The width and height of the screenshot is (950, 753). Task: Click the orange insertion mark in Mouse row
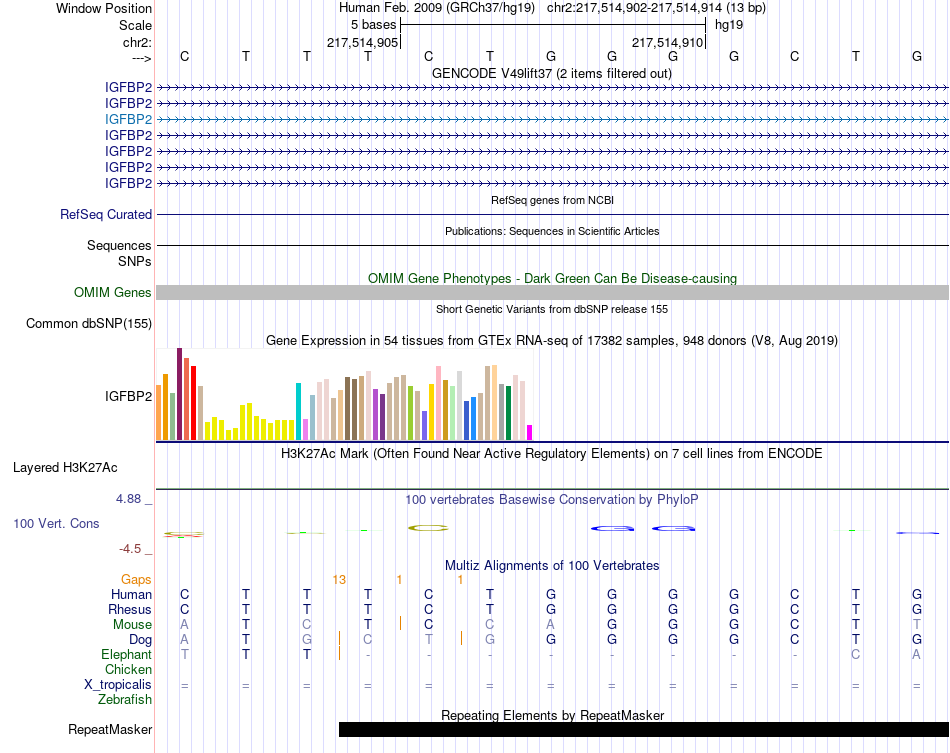400,623
